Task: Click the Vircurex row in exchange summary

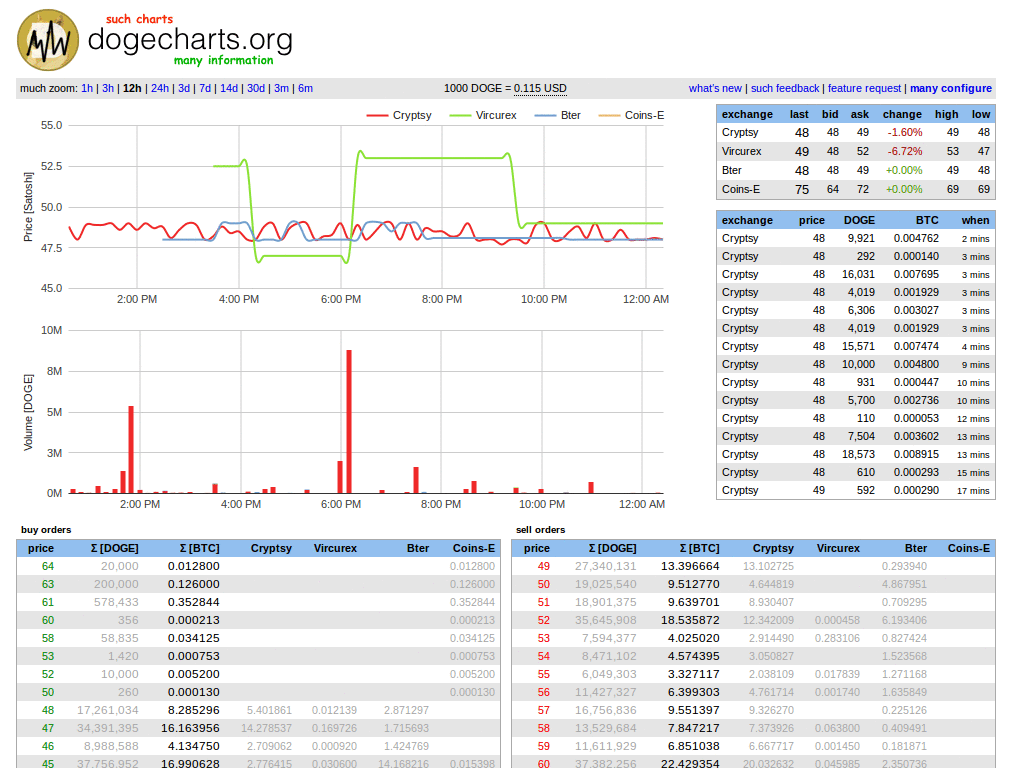Action: pyautogui.click(x=856, y=152)
